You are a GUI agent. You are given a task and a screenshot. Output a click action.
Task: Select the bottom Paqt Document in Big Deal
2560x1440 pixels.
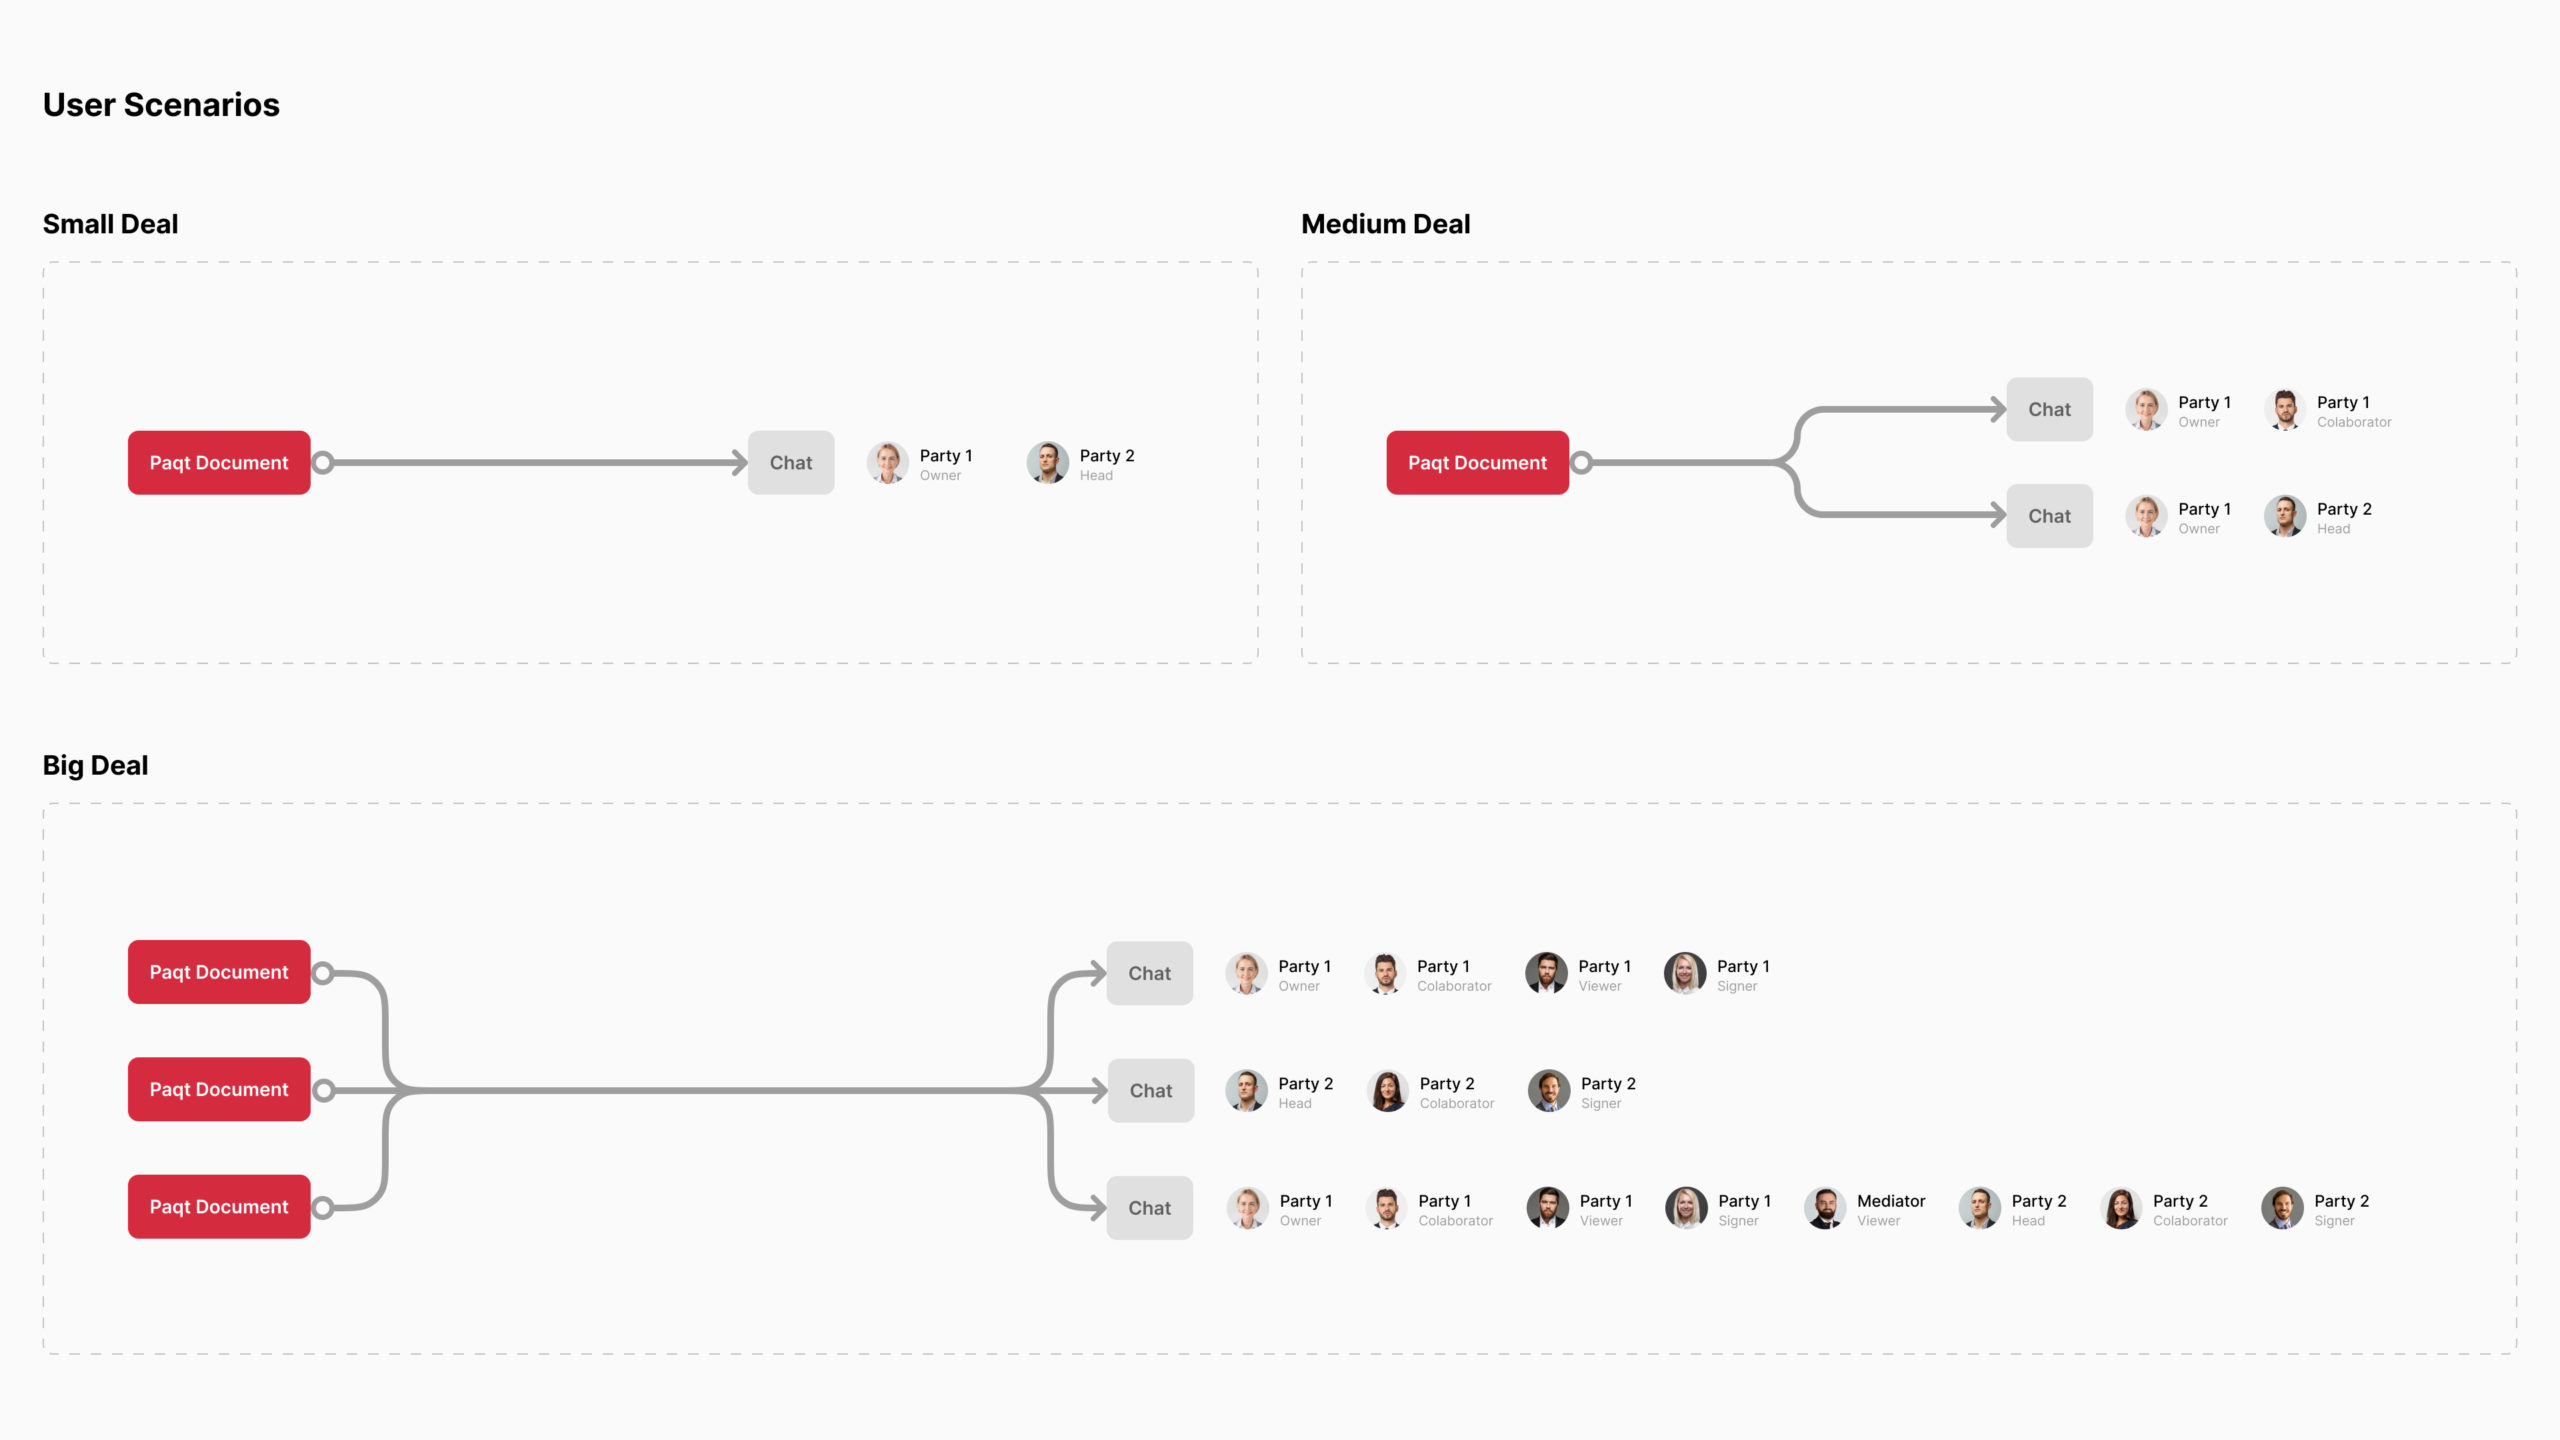(219, 1207)
